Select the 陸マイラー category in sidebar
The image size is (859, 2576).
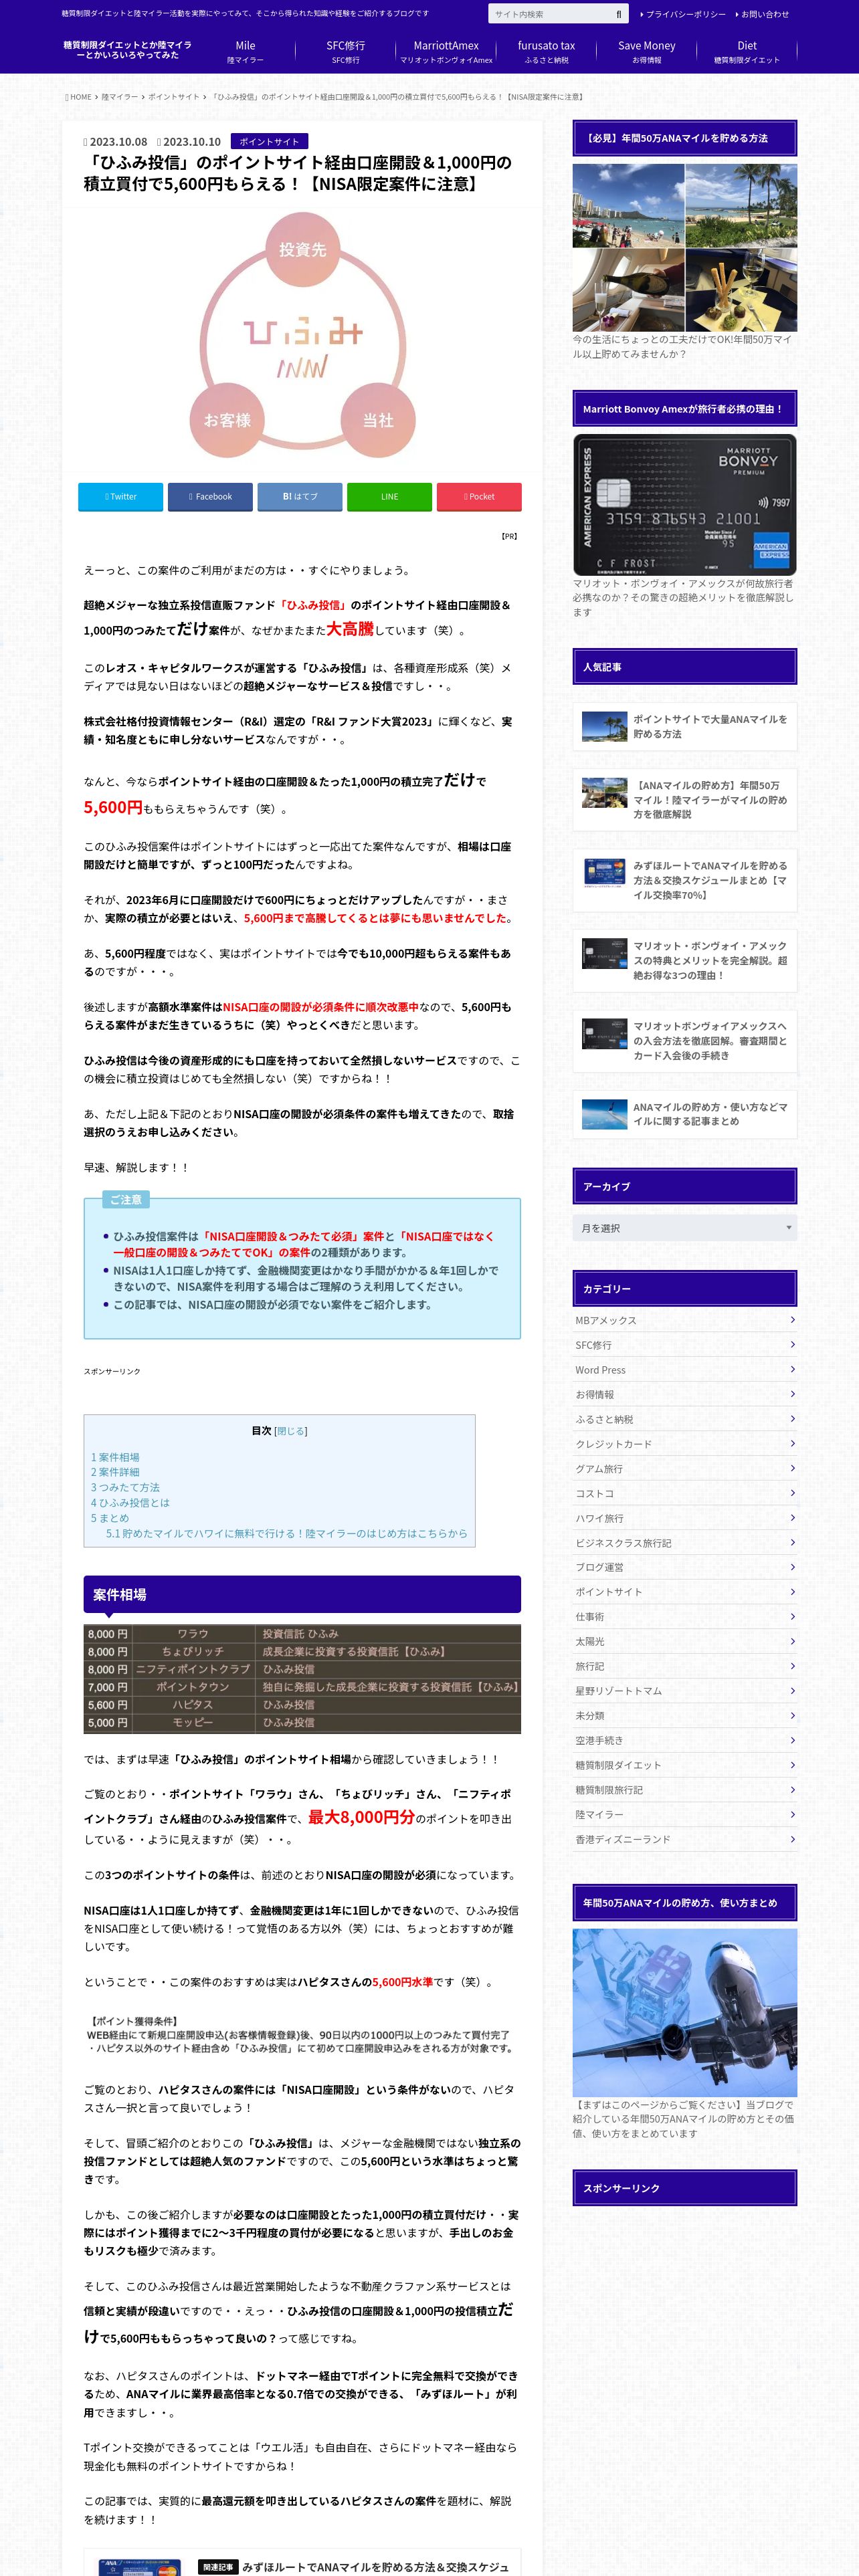[599, 1813]
